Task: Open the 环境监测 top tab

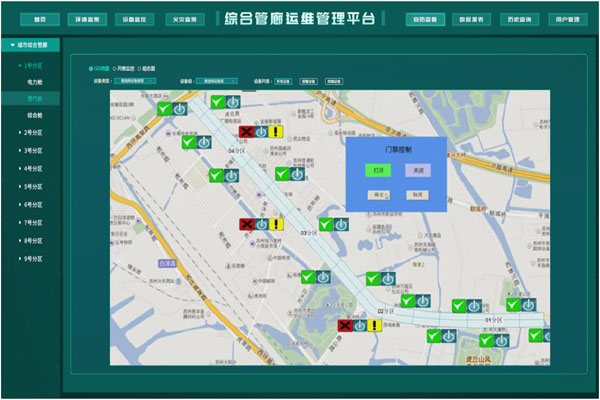Action: click(x=86, y=19)
